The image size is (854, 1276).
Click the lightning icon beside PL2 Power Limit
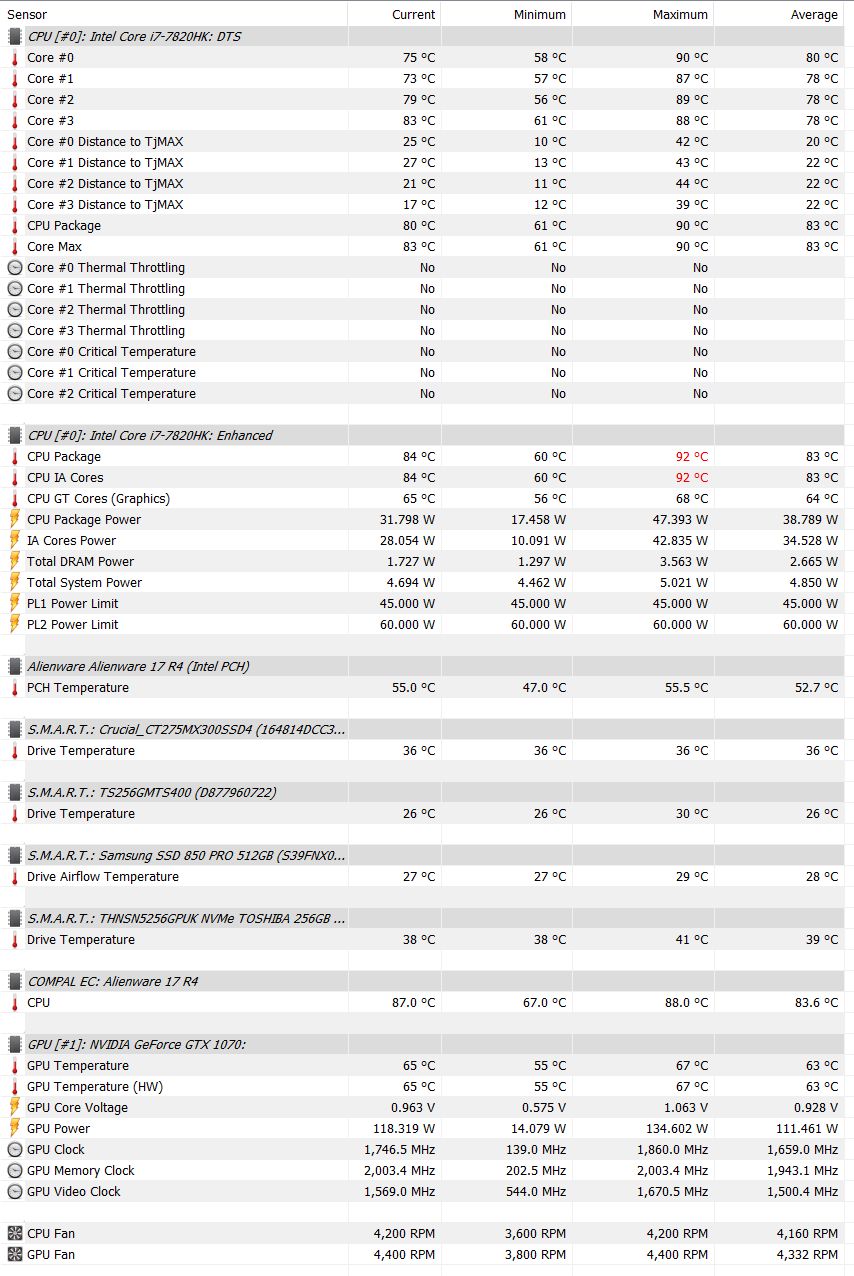tap(15, 625)
